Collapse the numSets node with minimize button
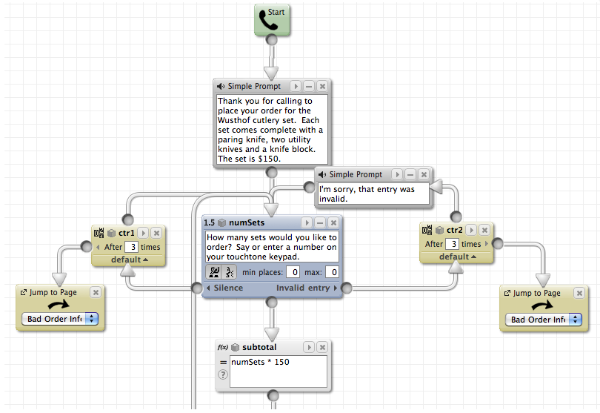 tap(319, 220)
